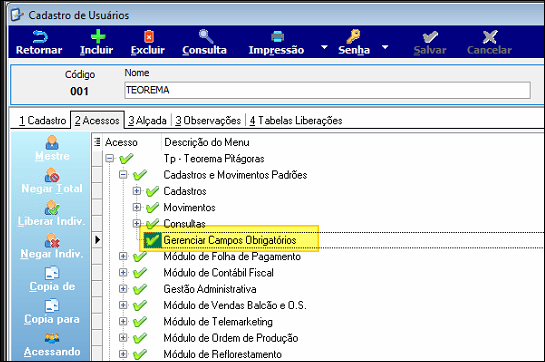The width and height of the screenshot is (545, 362).
Task: Toggle access checkmark for Módulo de Telemarketing
Action: pos(140,322)
